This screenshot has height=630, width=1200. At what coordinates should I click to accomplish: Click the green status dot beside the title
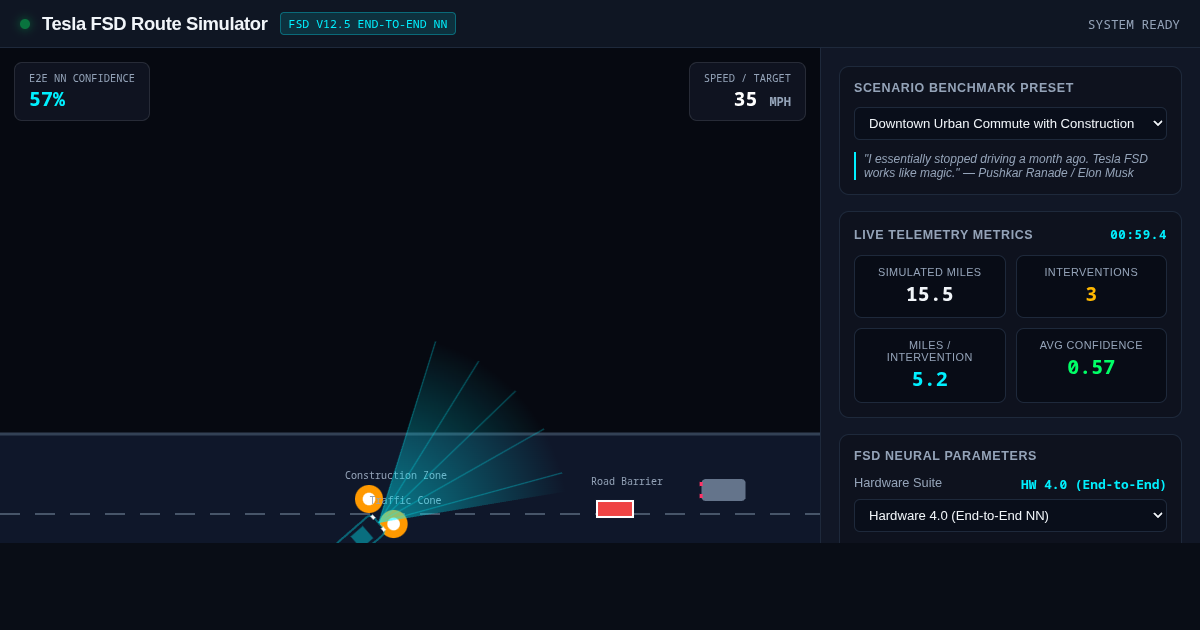(25, 24)
